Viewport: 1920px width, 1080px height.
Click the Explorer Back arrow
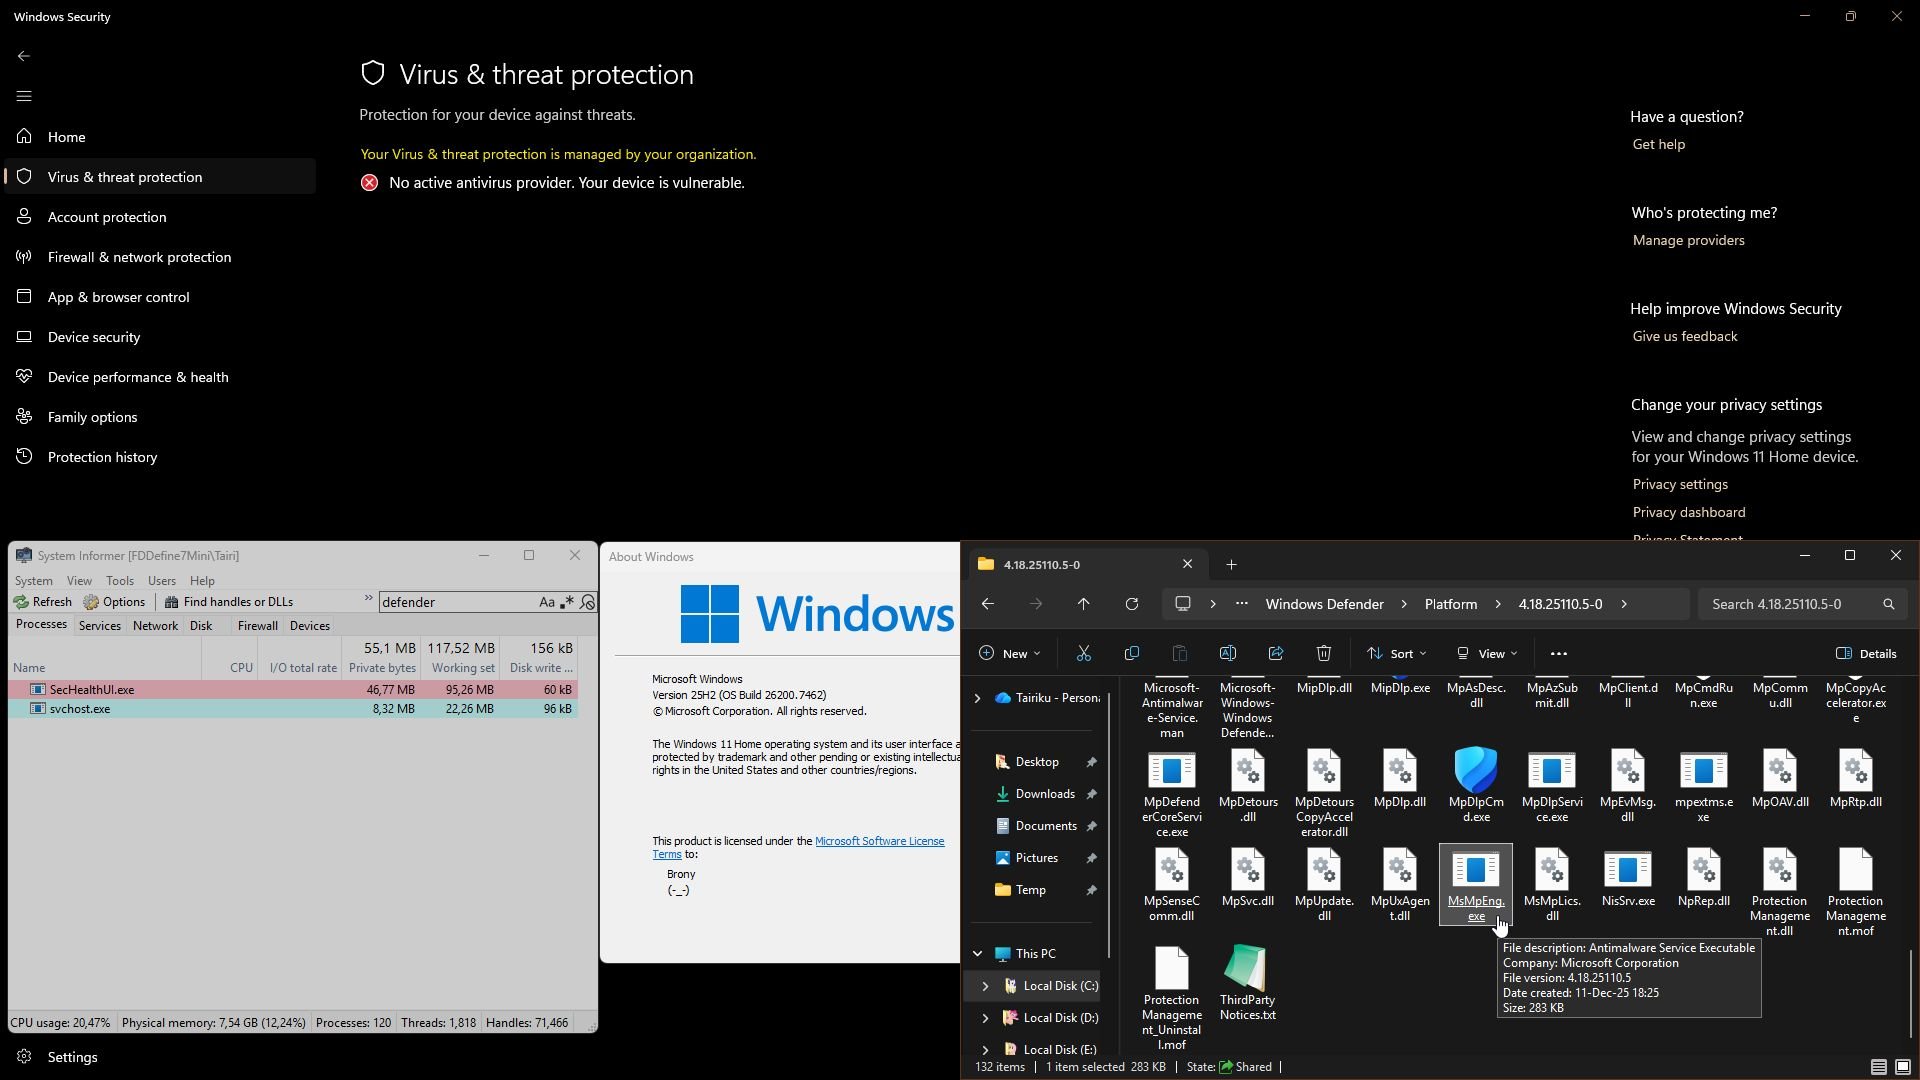988,604
